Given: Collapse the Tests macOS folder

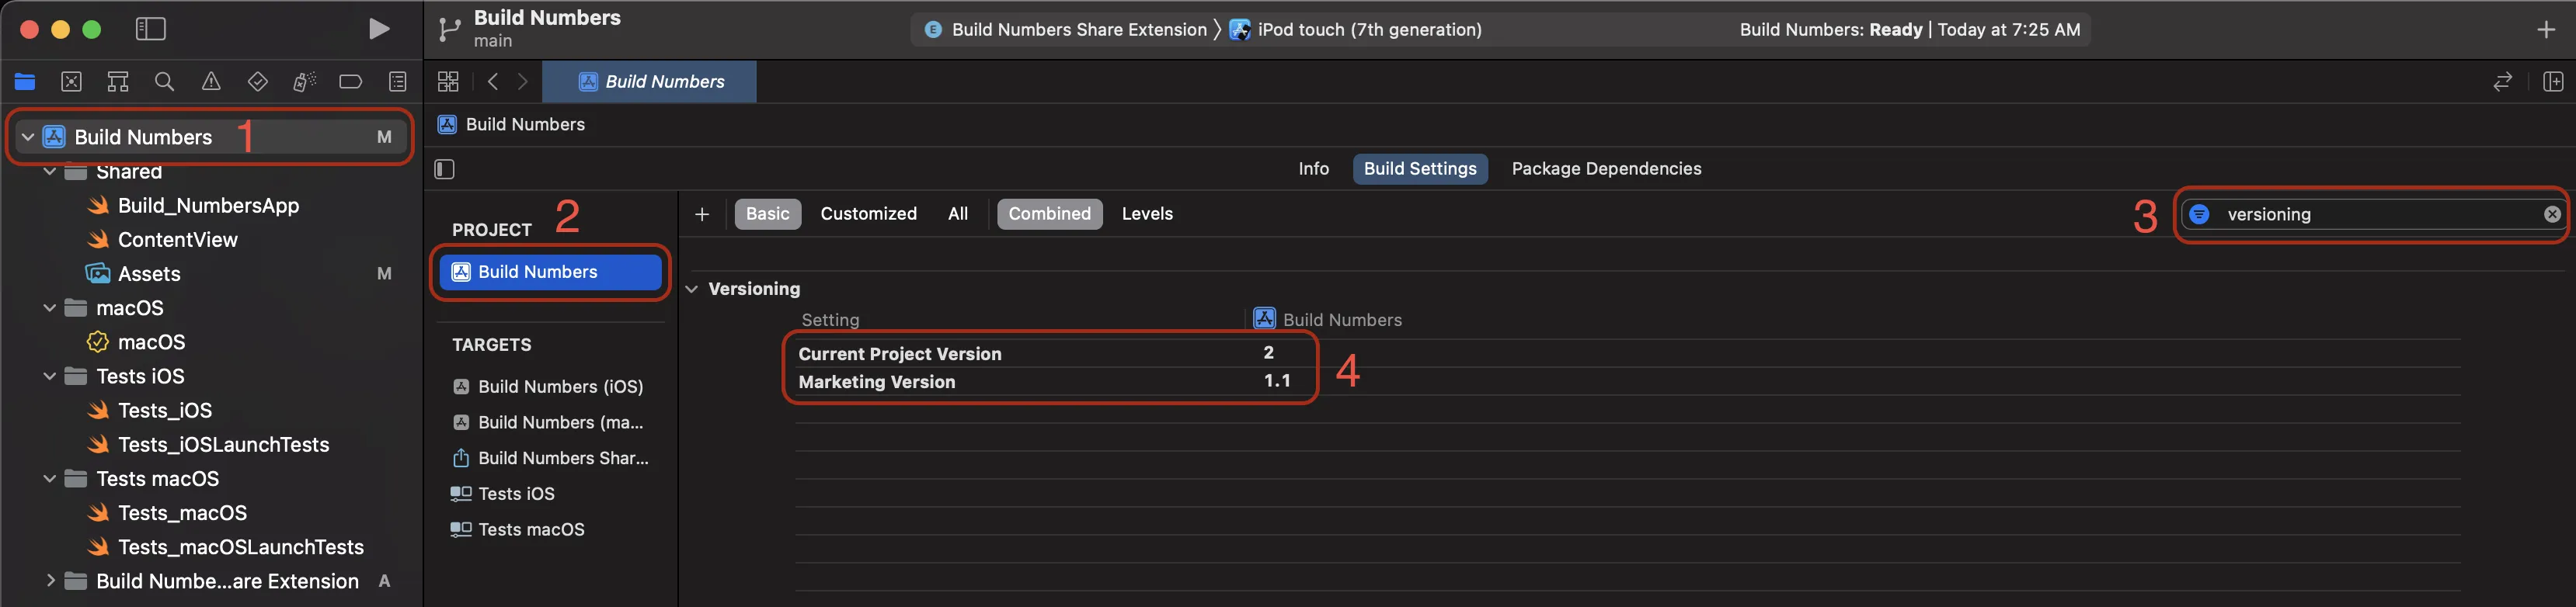Looking at the screenshot, I should (50, 479).
